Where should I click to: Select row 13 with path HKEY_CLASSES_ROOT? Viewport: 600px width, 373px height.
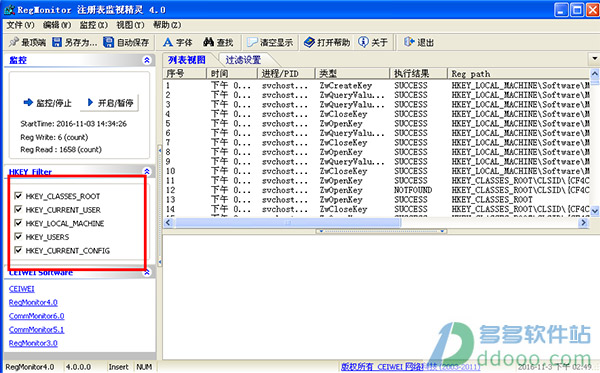[377, 200]
